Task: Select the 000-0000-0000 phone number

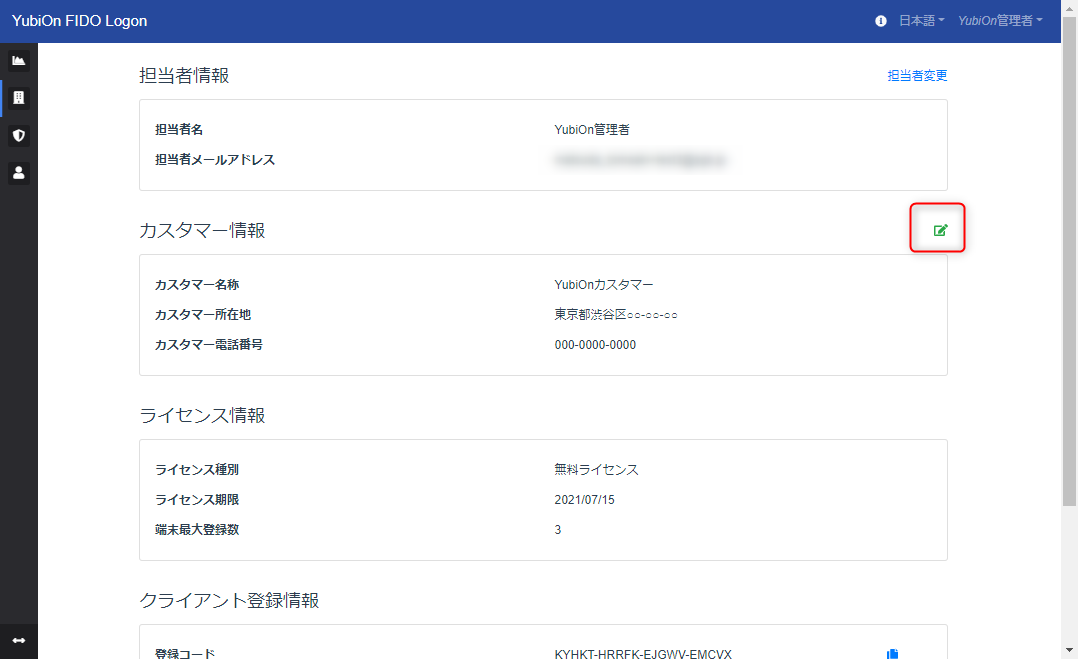Action: tap(595, 345)
